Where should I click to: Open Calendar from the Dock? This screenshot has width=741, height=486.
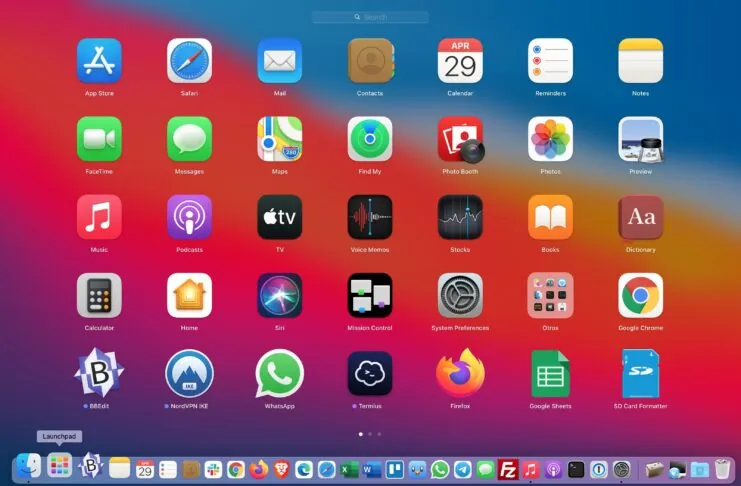[x=145, y=469]
